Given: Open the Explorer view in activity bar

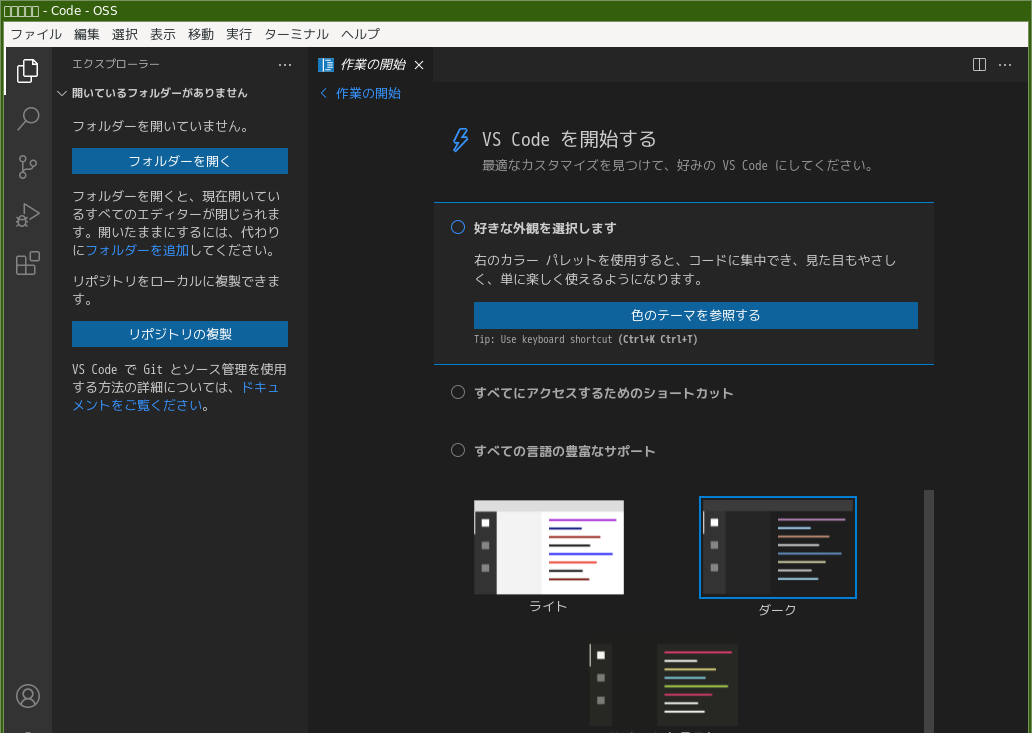Looking at the screenshot, I should 28,70.
